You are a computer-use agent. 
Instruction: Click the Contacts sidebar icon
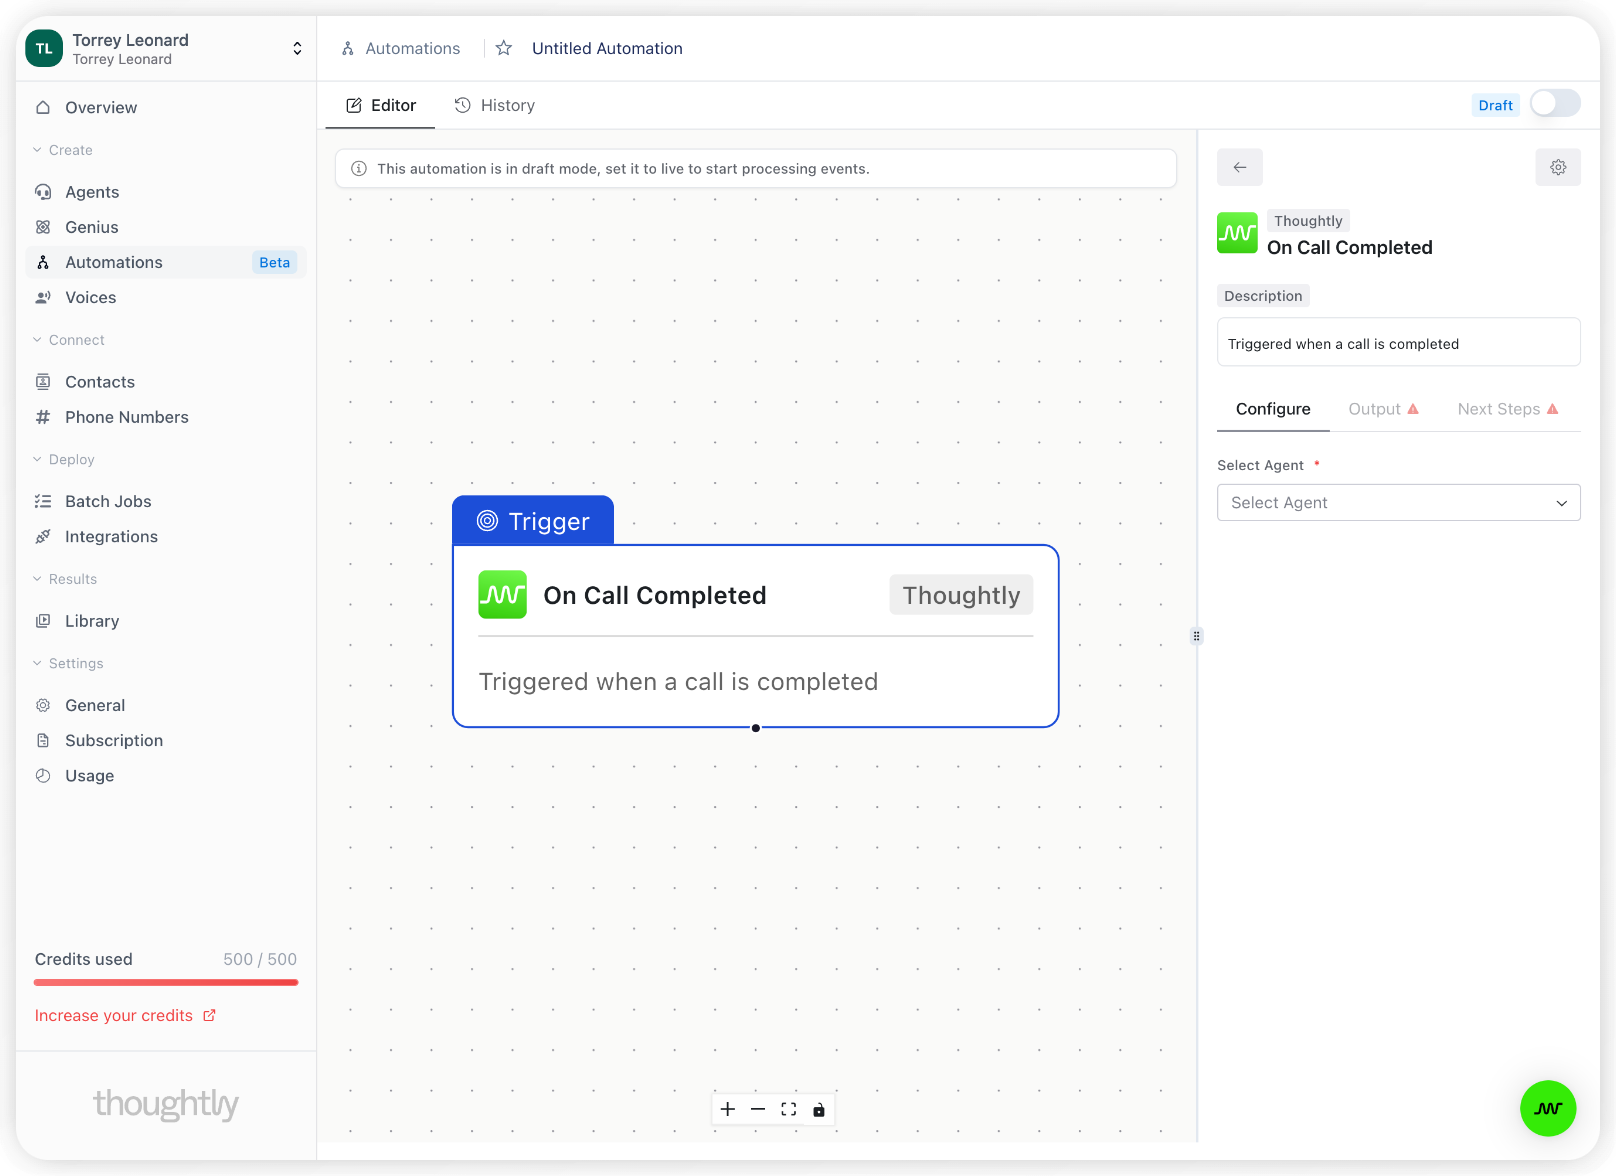(43, 382)
